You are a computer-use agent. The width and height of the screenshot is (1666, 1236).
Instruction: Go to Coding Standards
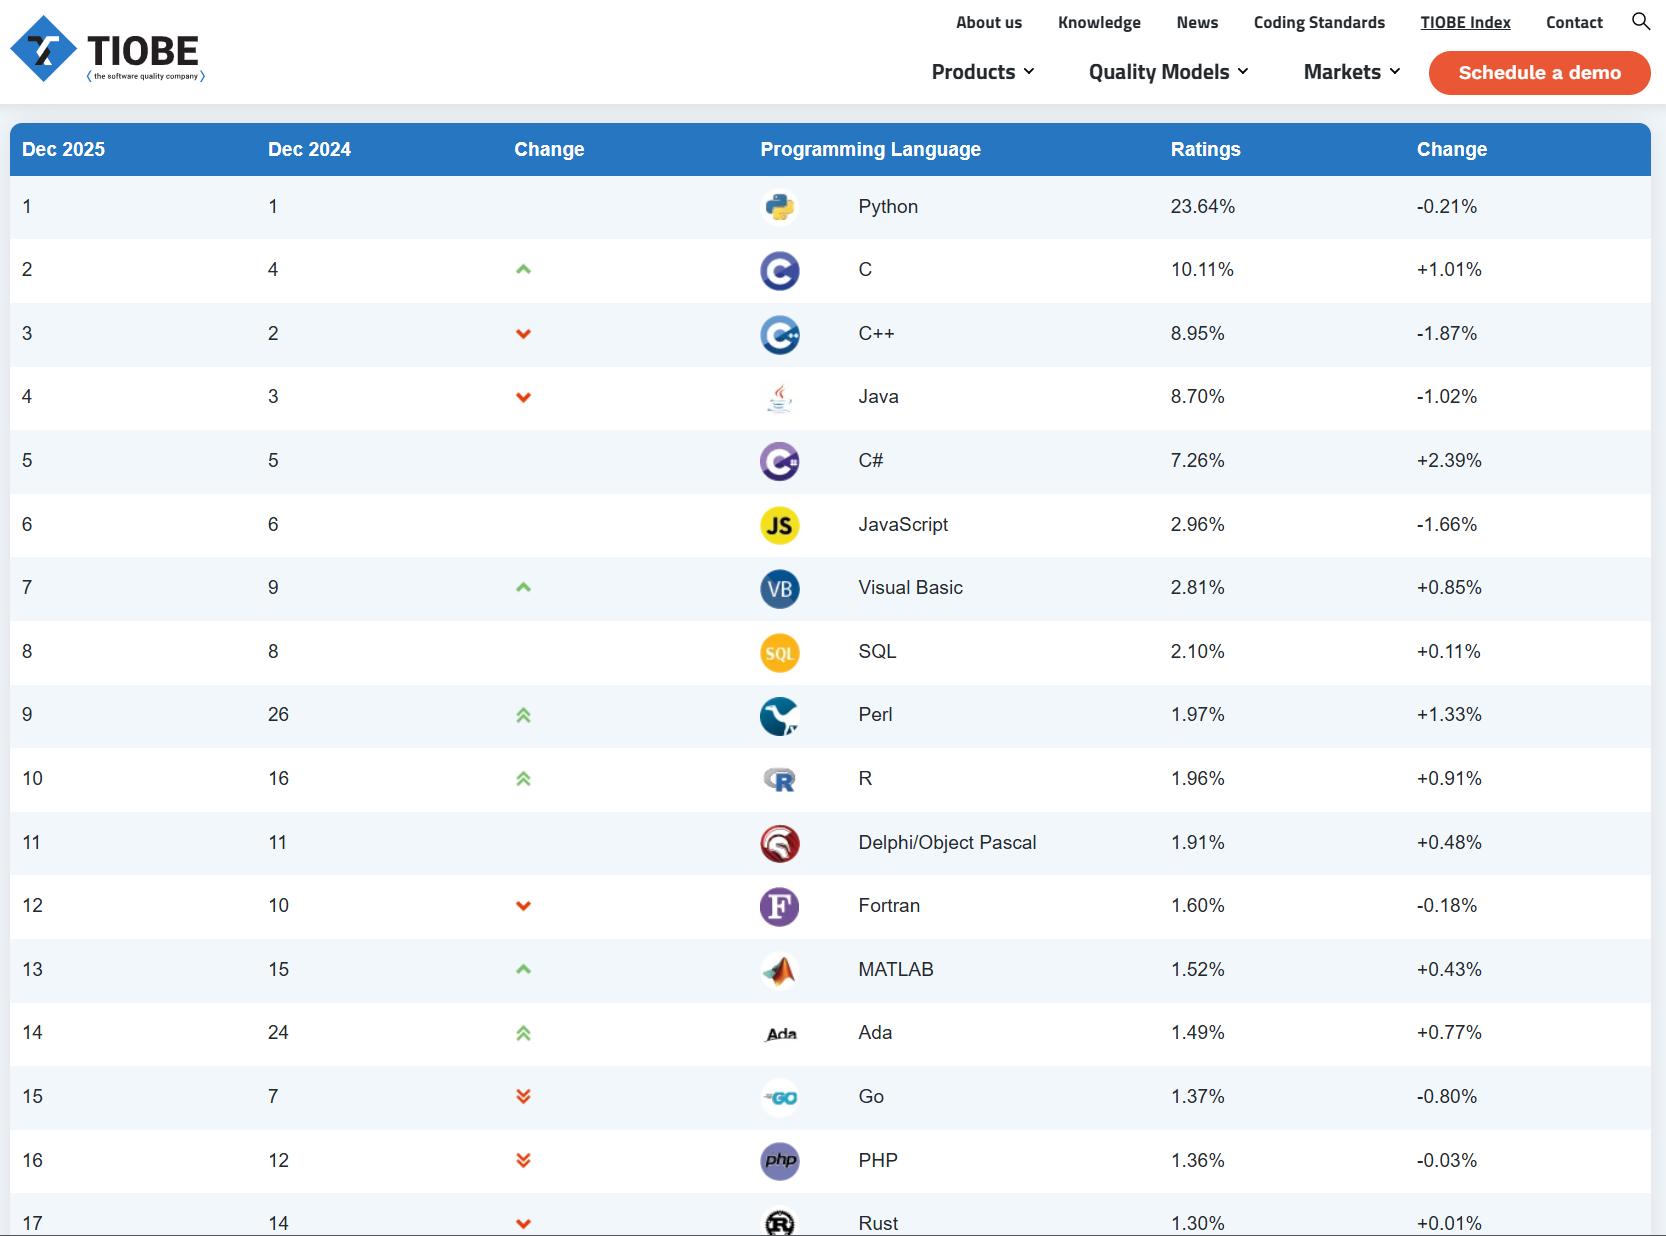[1319, 22]
